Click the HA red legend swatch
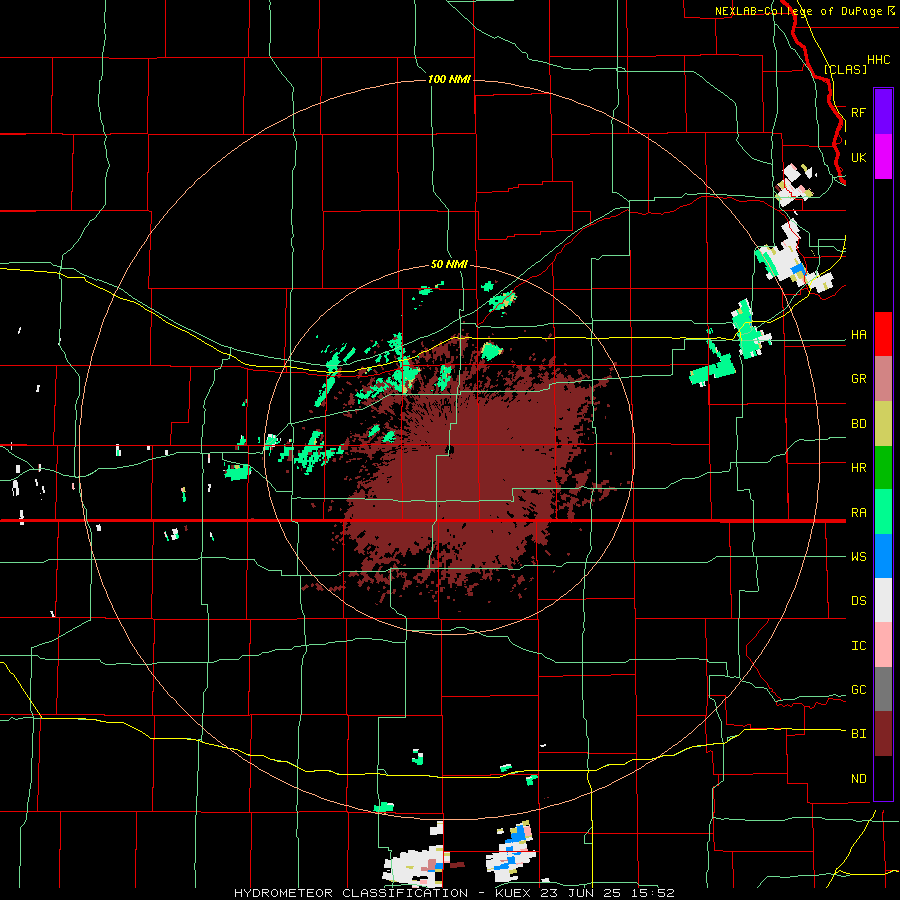This screenshot has width=900, height=900. [883, 334]
